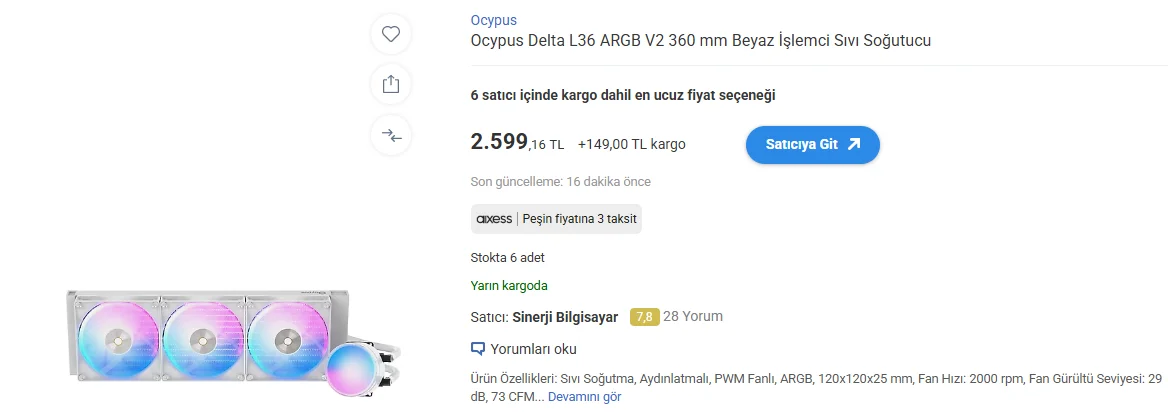Click the 7,8 seller rating badge
This screenshot has height=416, width=1168.
coord(644,317)
